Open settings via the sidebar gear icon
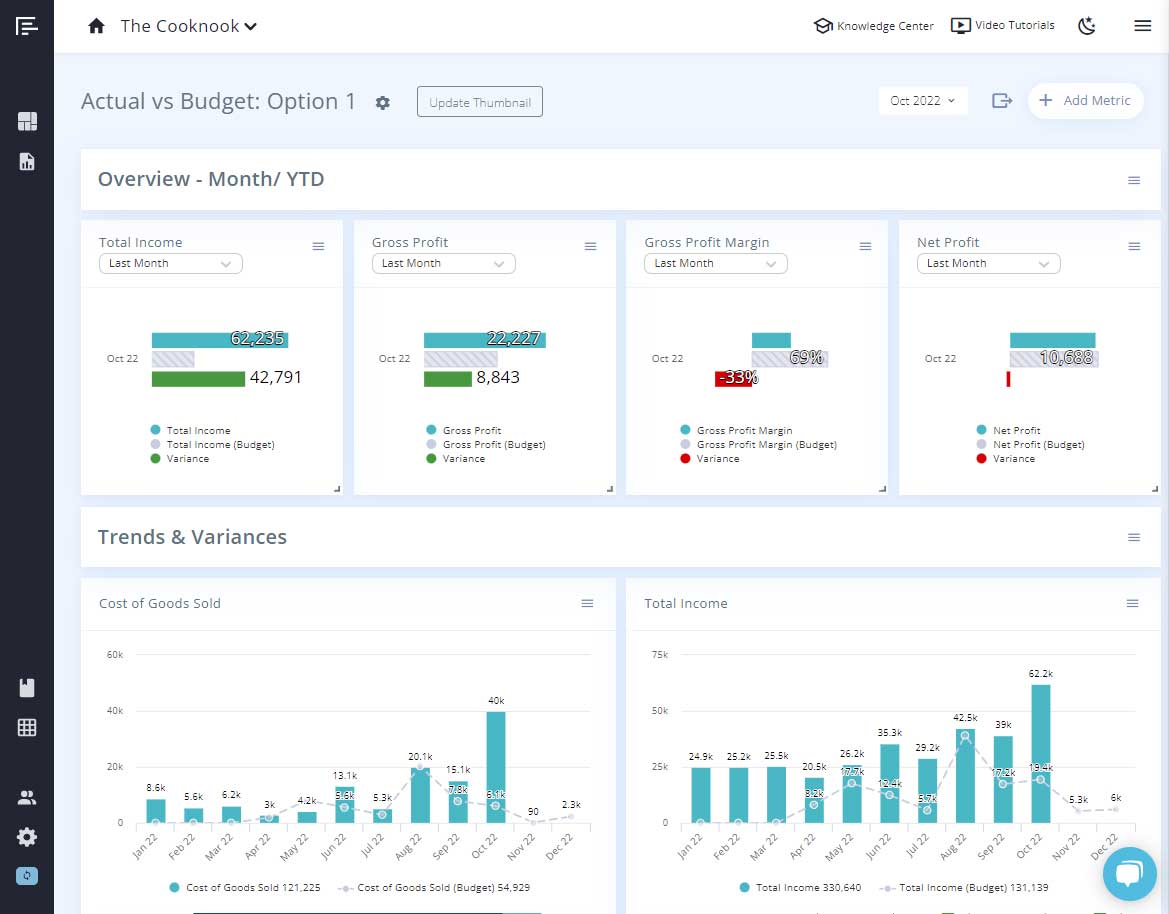 click(26, 837)
